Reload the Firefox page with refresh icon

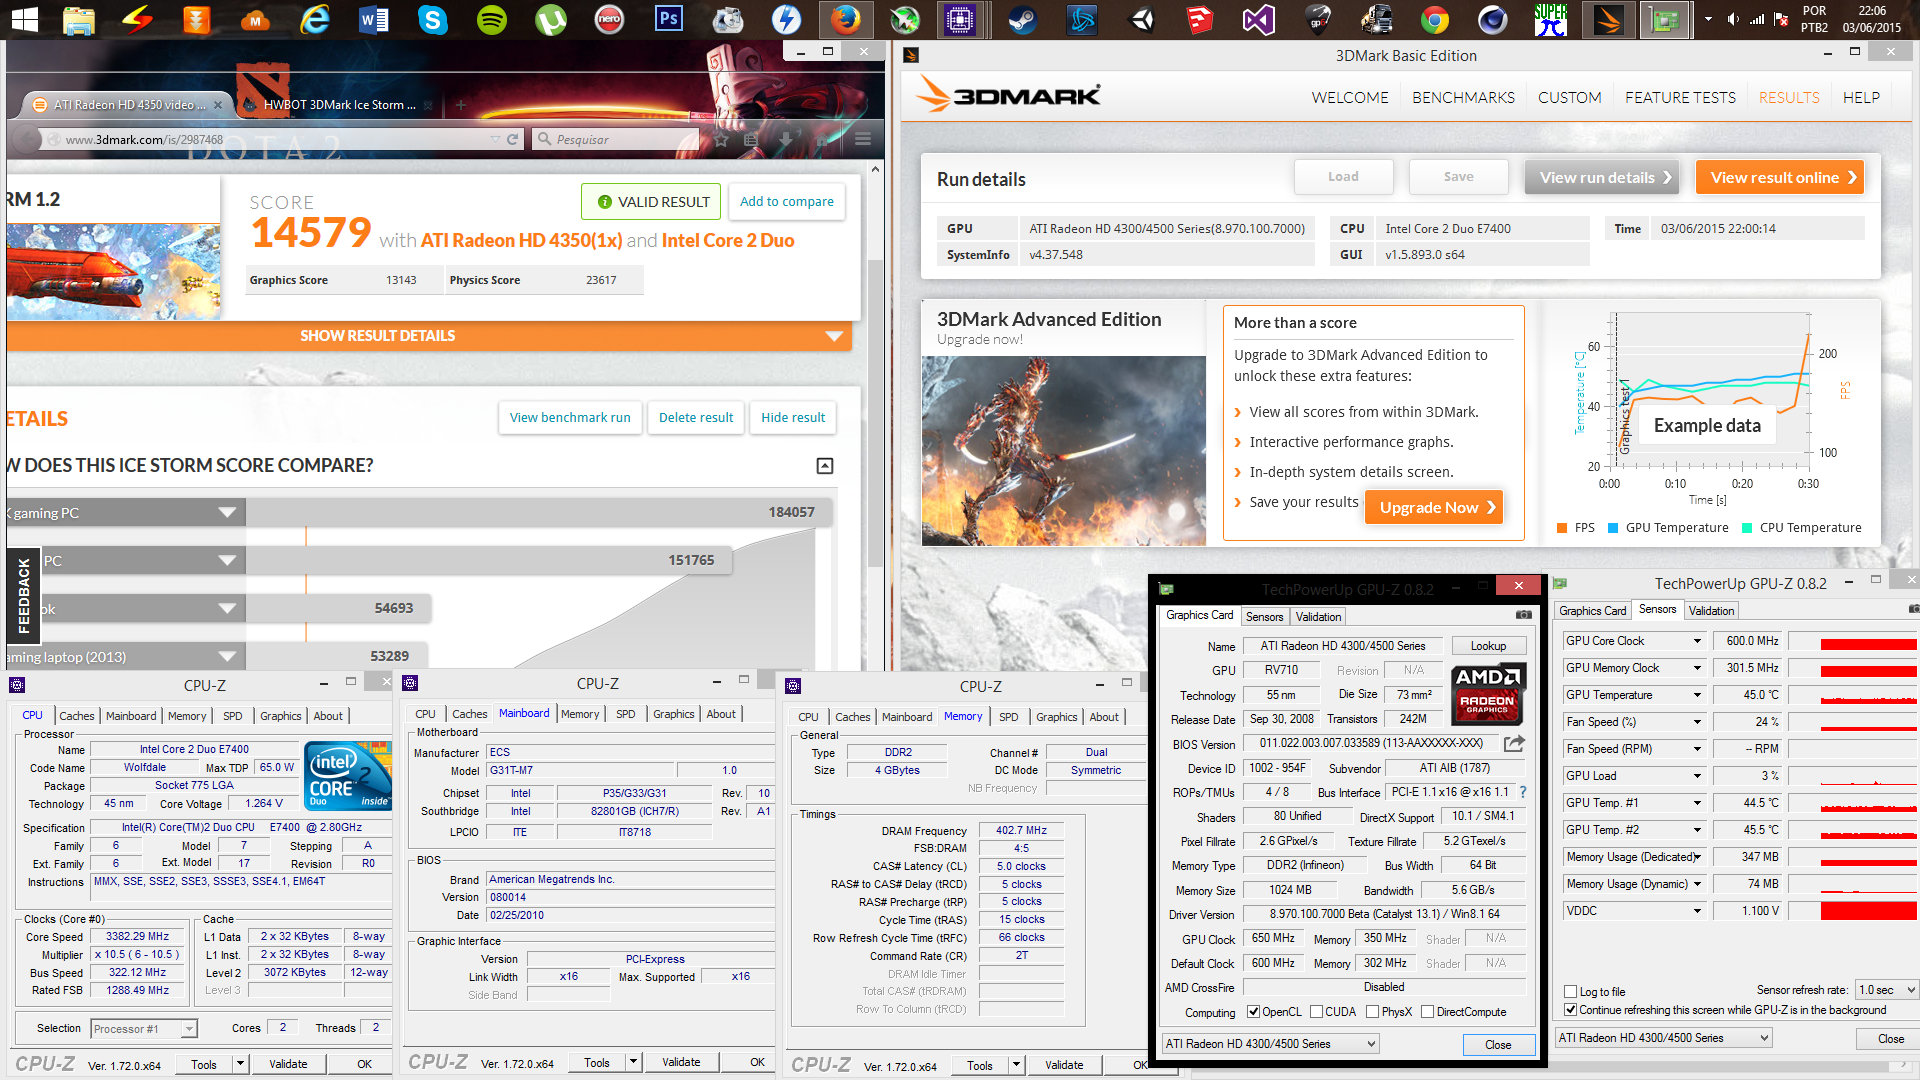coord(513,139)
